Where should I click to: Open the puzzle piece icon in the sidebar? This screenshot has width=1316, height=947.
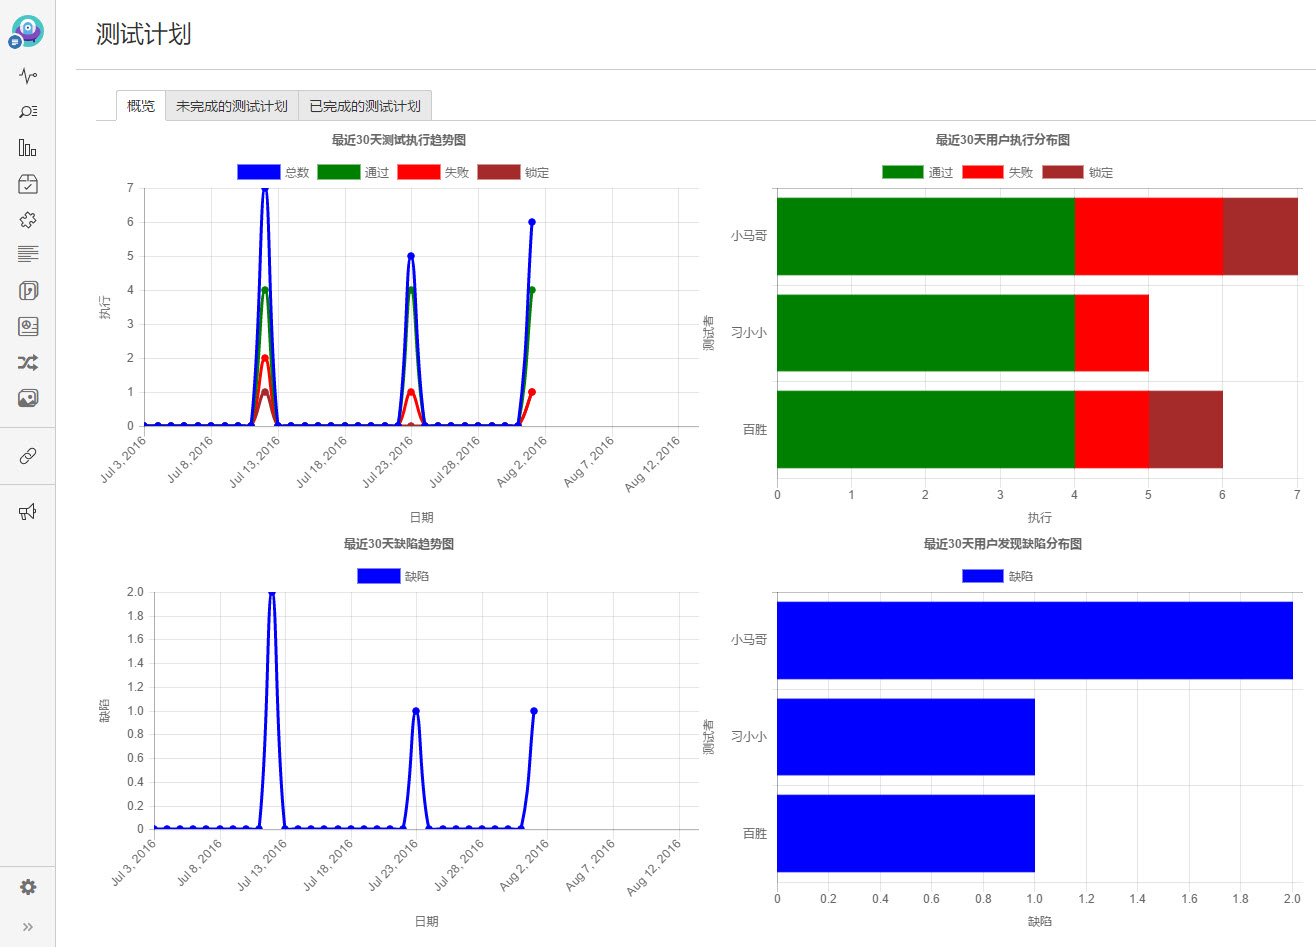pyautogui.click(x=28, y=220)
